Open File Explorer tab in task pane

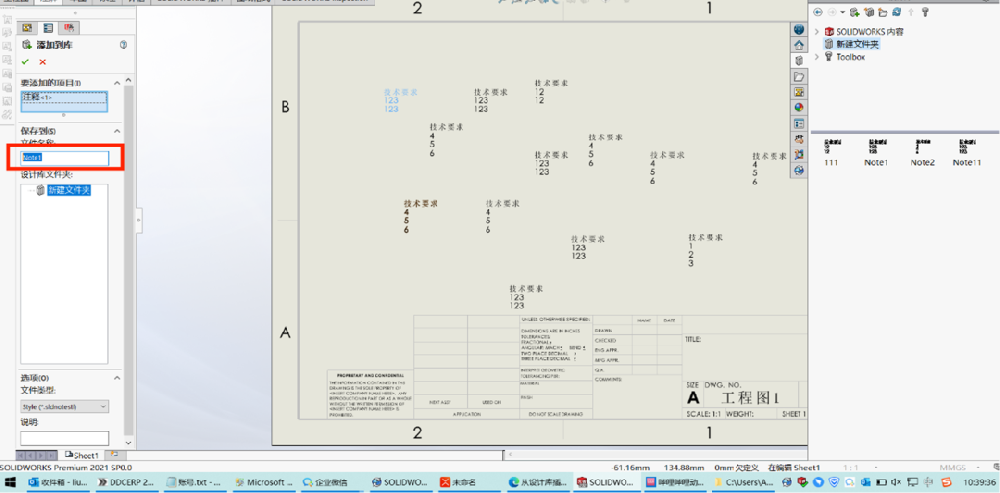click(x=798, y=77)
